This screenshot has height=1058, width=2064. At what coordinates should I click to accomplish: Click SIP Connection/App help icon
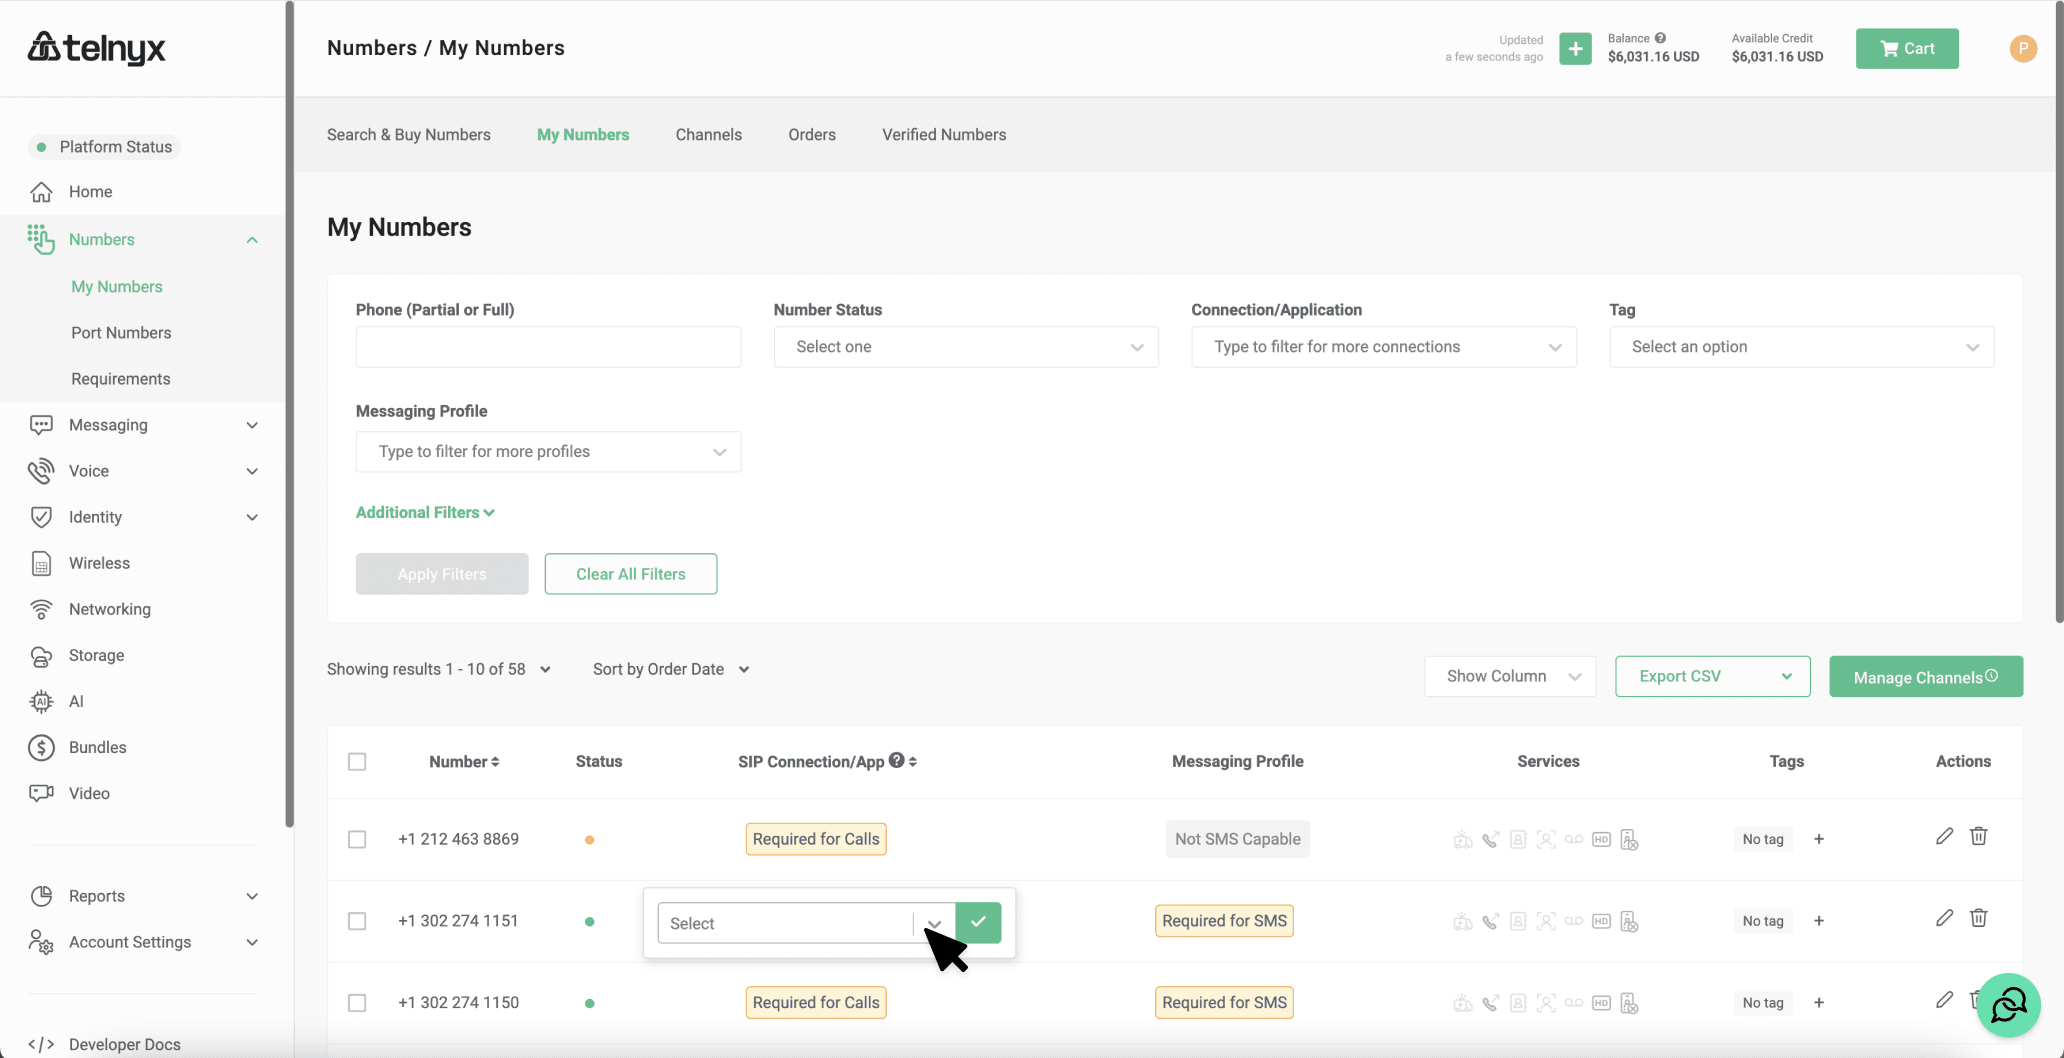coord(897,760)
